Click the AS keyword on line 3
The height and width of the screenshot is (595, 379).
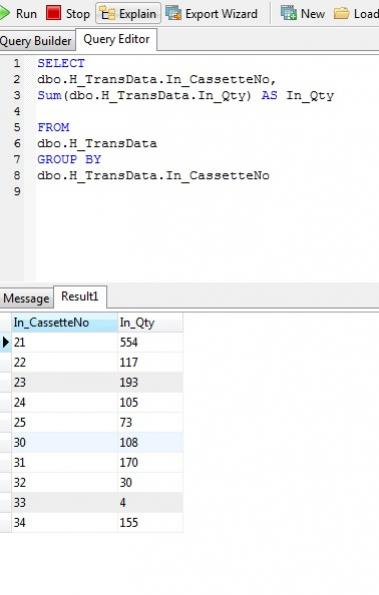269,95
